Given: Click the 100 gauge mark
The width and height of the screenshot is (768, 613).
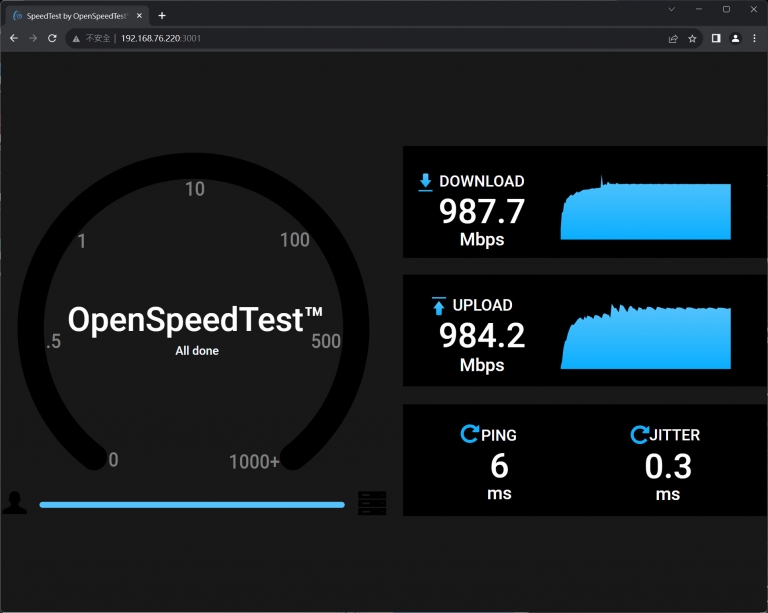Looking at the screenshot, I should (294, 240).
